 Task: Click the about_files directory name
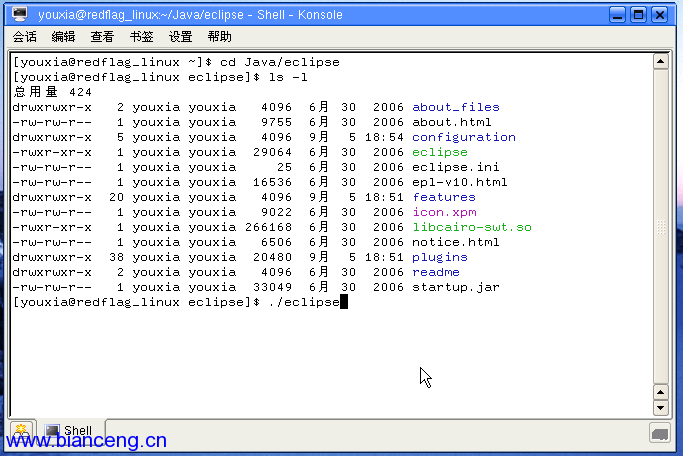pos(456,107)
